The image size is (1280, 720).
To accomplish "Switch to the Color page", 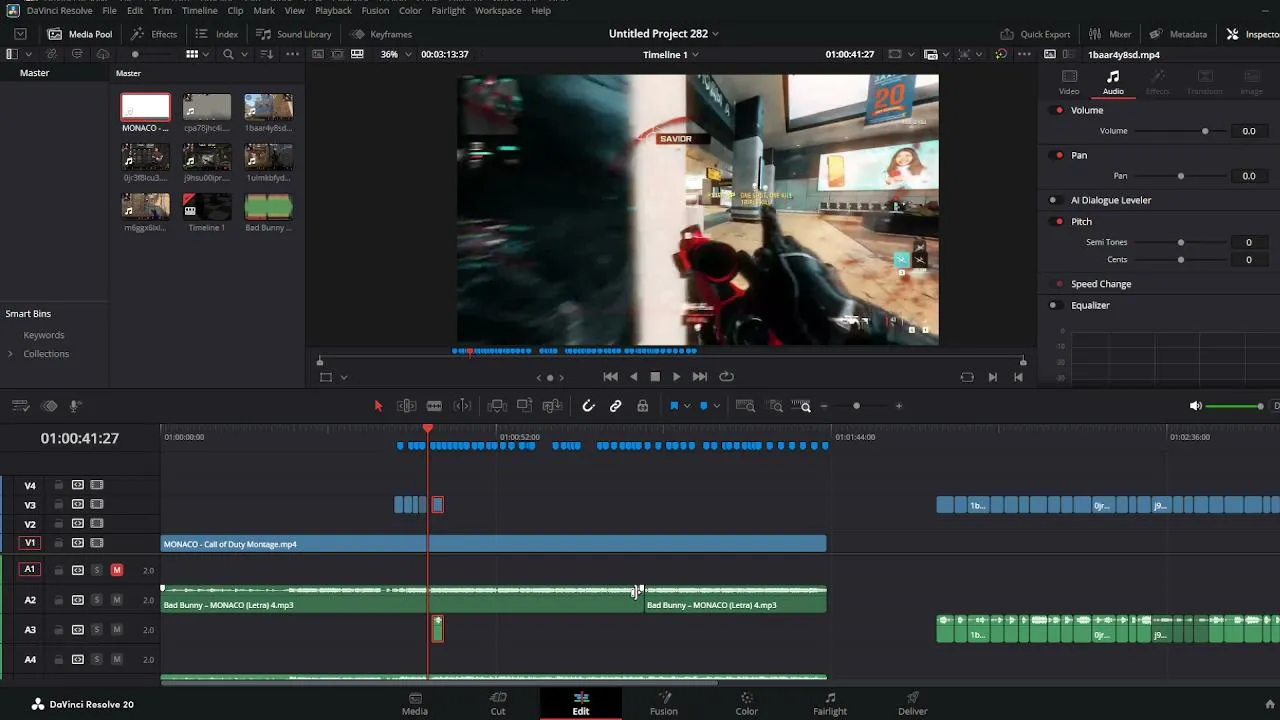I will pos(746,704).
